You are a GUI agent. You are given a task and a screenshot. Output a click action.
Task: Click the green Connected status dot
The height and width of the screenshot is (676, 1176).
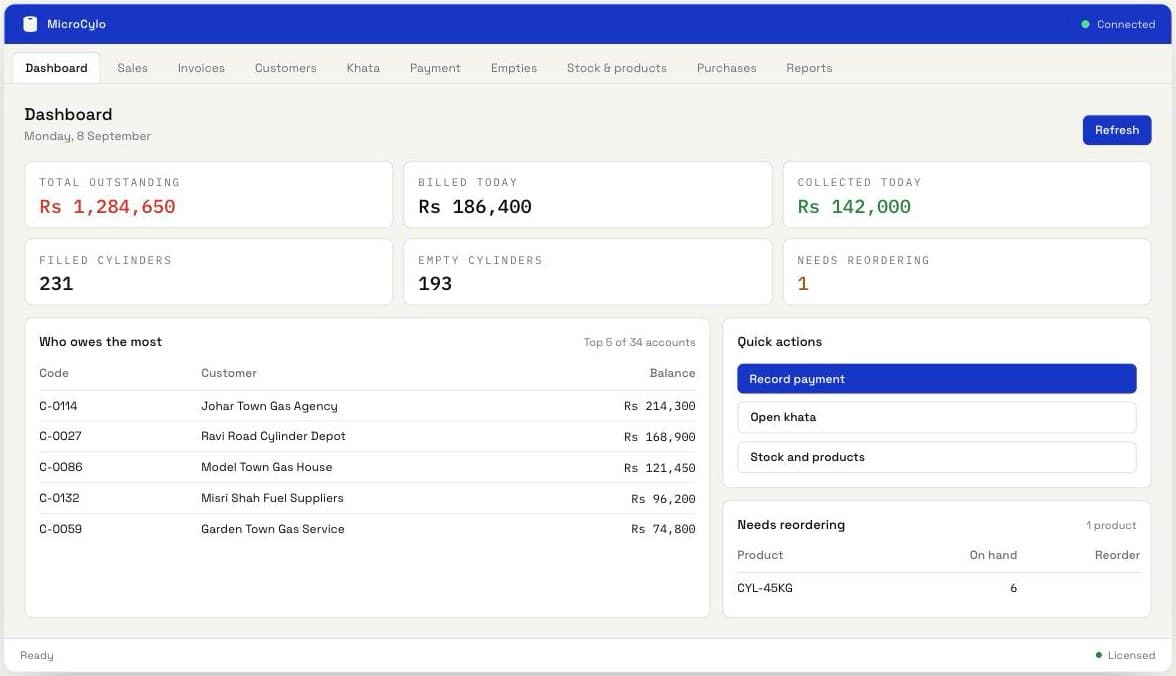pos(1084,25)
